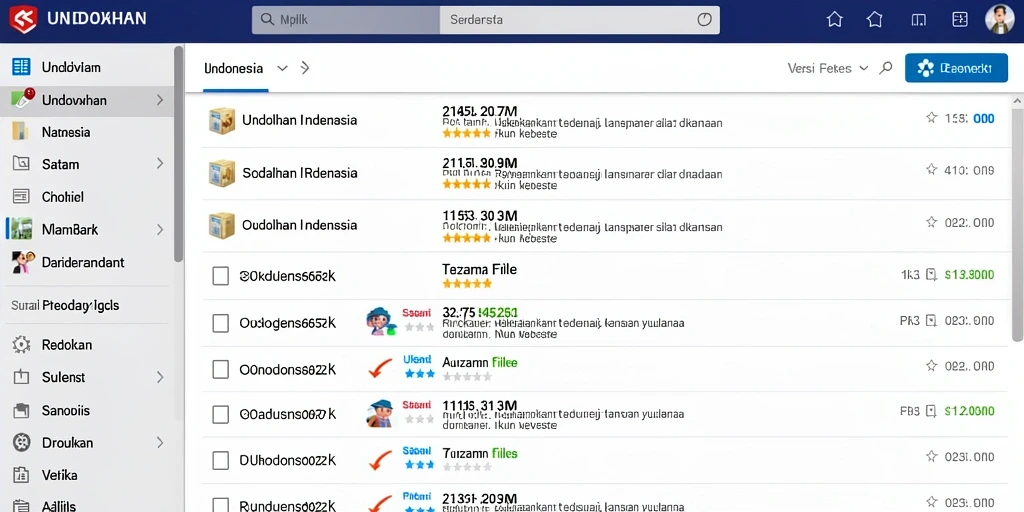The height and width of the screenshot is (512, 1024).
Task: Expand the Undovkhan sidebar chevron
Action: point(160,100)
